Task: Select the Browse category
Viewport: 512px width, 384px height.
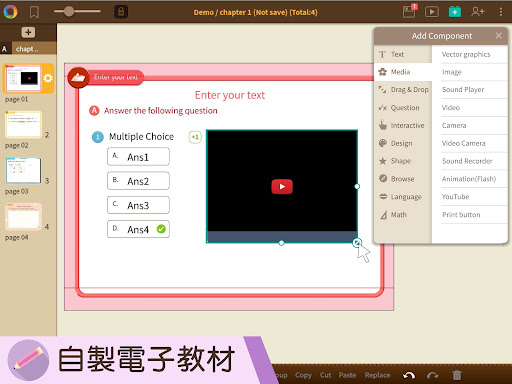Action: click(403, 179)
